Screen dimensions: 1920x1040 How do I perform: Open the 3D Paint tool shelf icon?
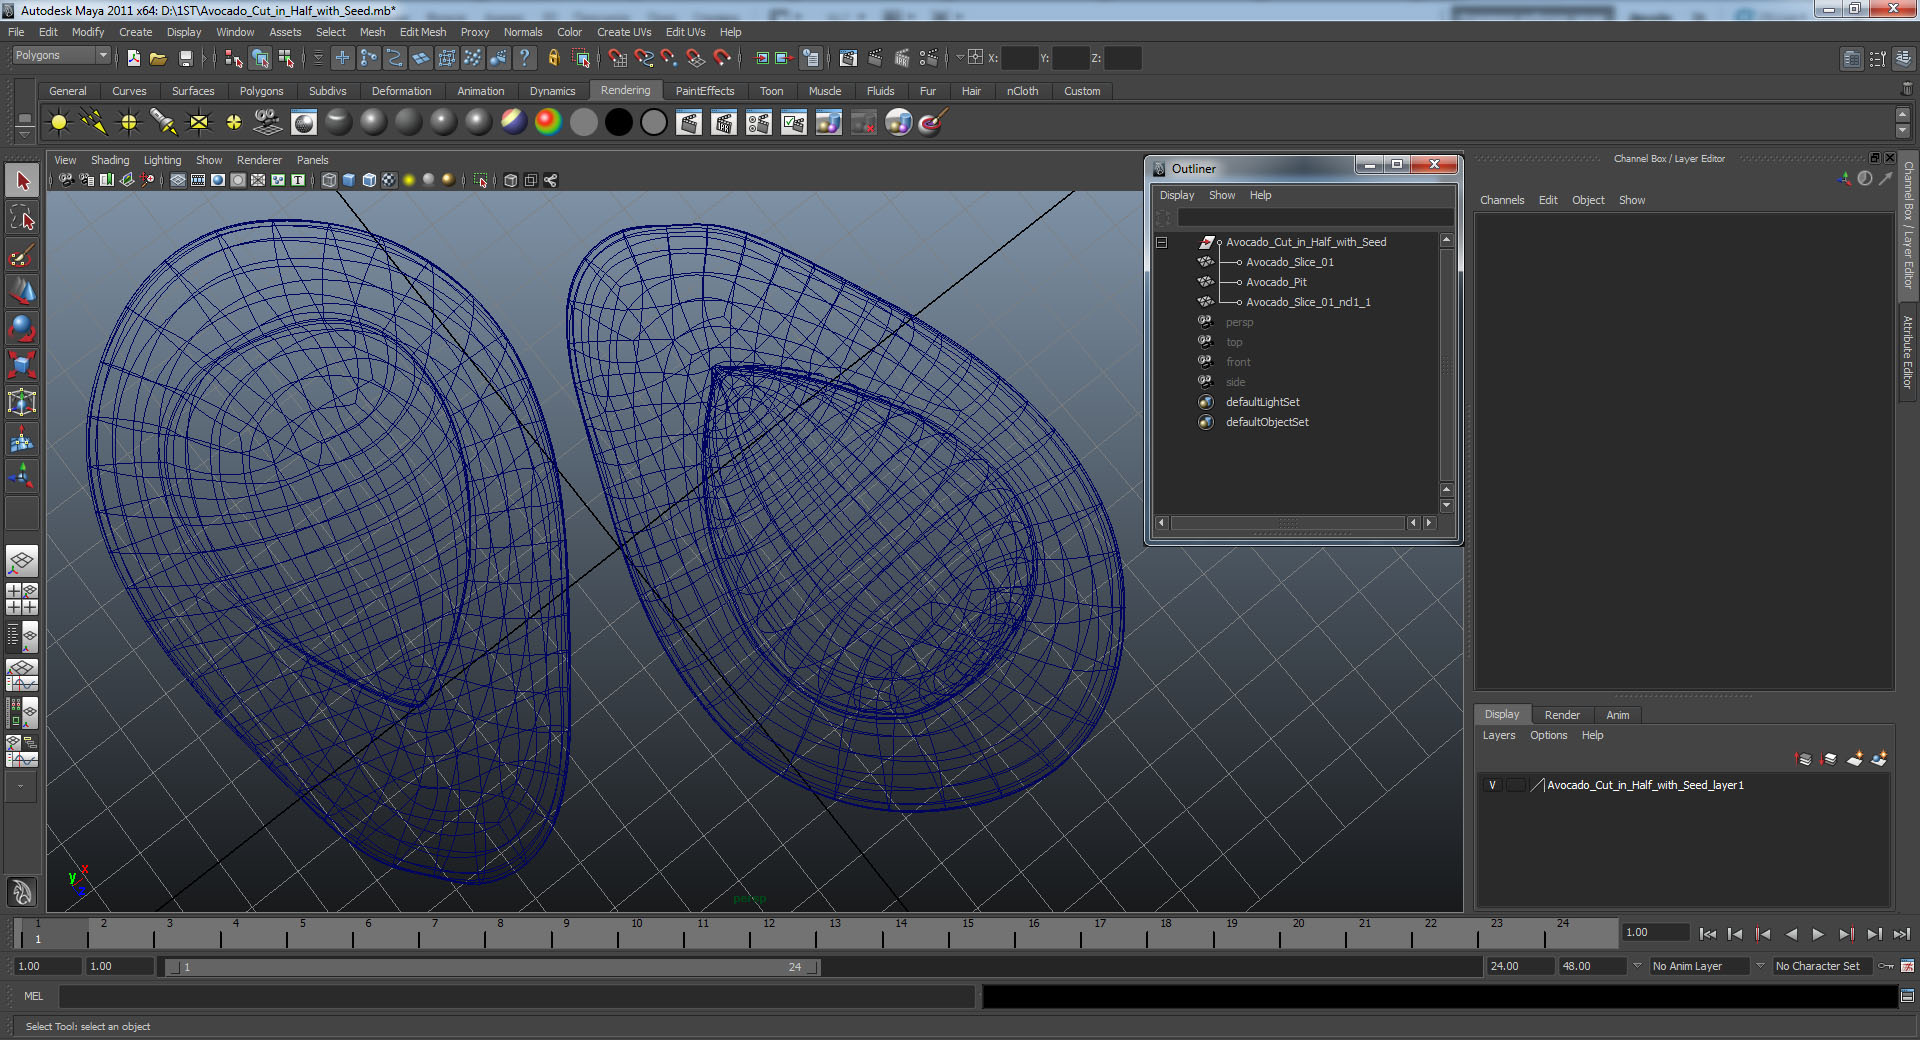point(932,122)
